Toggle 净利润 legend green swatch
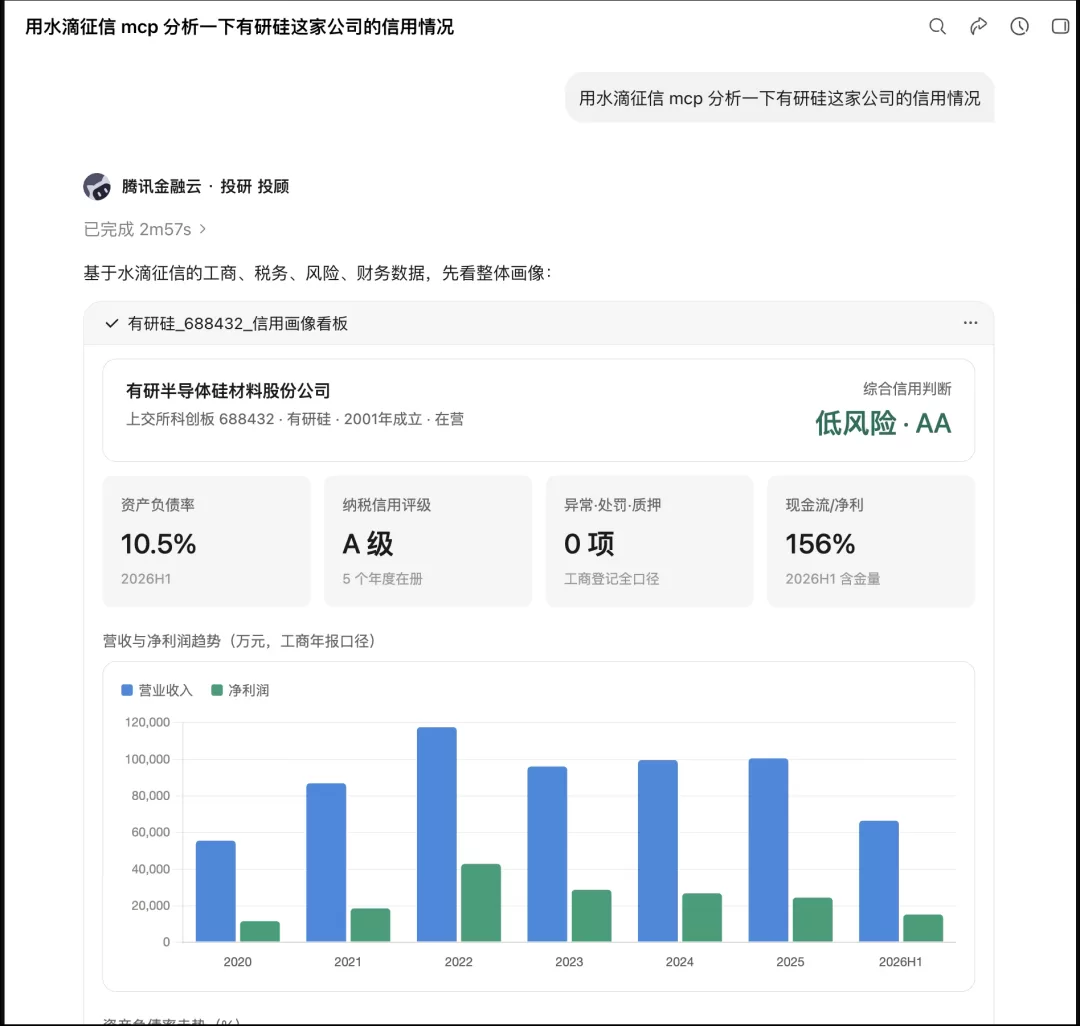1080x1026 pixels. pos(217,690)
